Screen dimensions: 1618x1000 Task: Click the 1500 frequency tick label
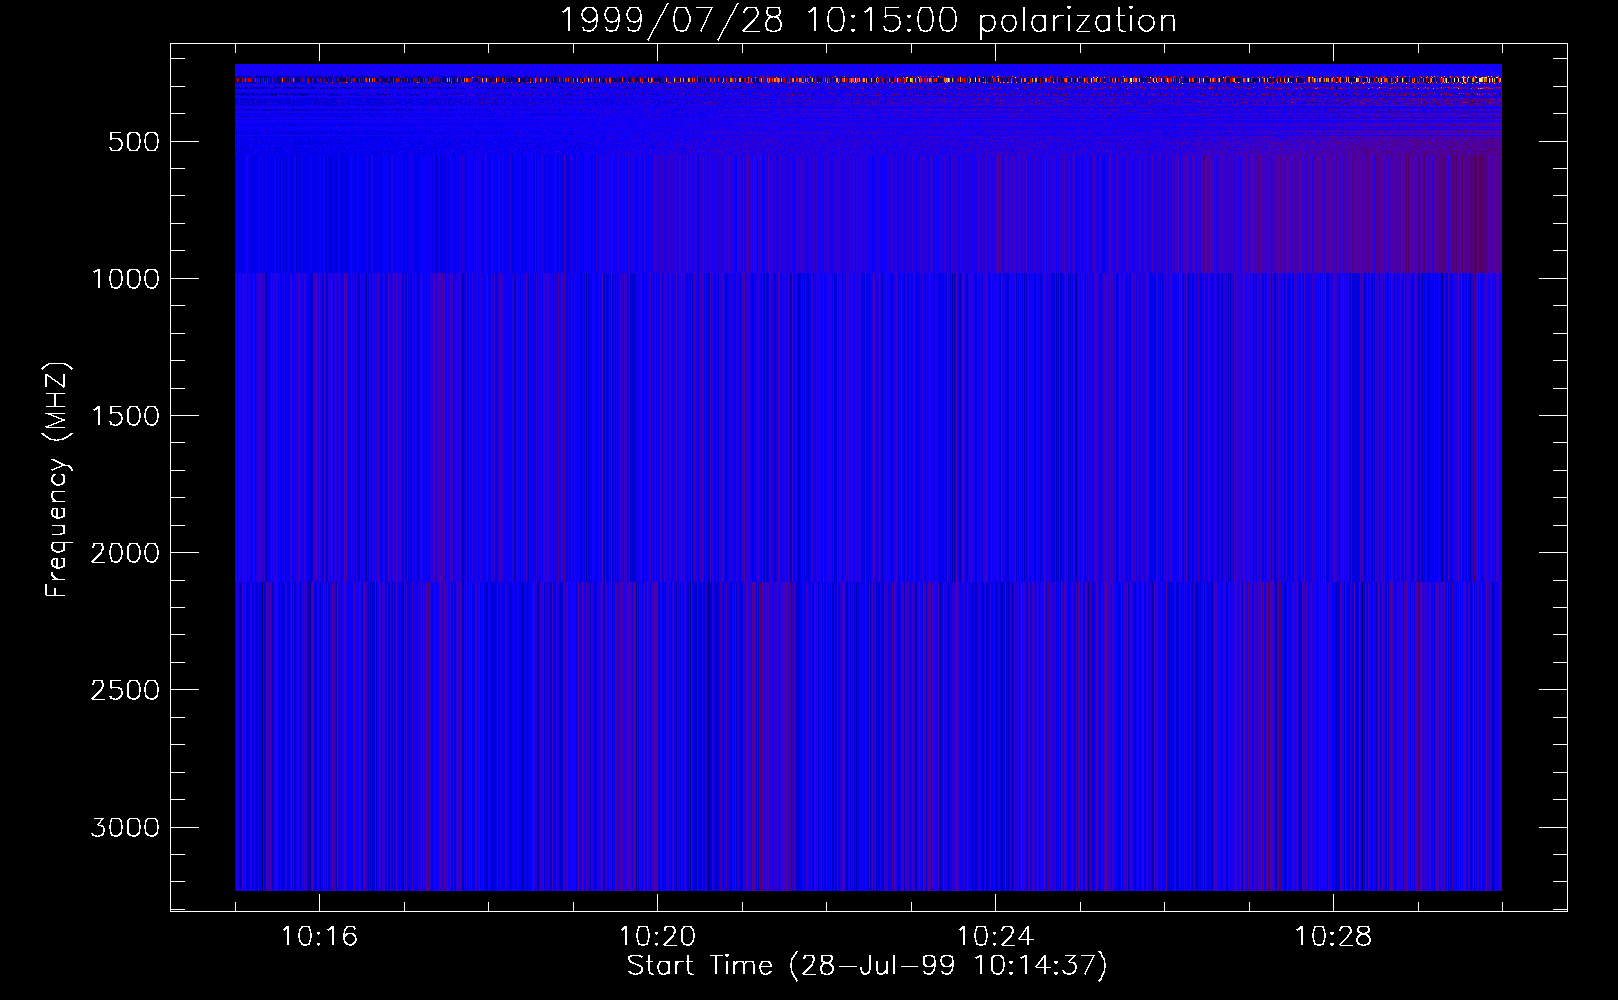(x=125, y=416)
